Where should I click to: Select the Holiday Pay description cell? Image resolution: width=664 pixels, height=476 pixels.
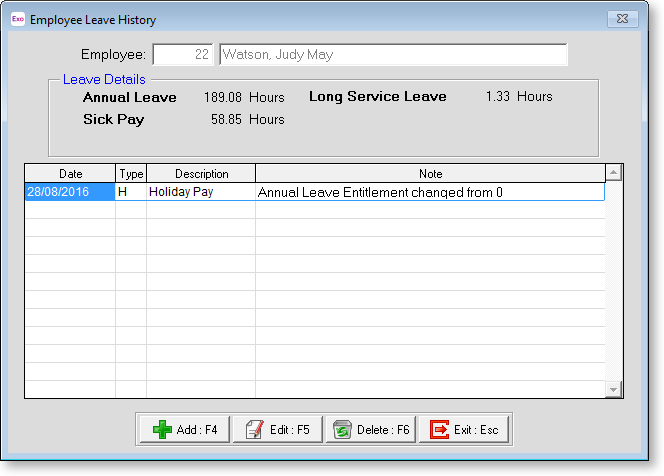click(201, 192)
